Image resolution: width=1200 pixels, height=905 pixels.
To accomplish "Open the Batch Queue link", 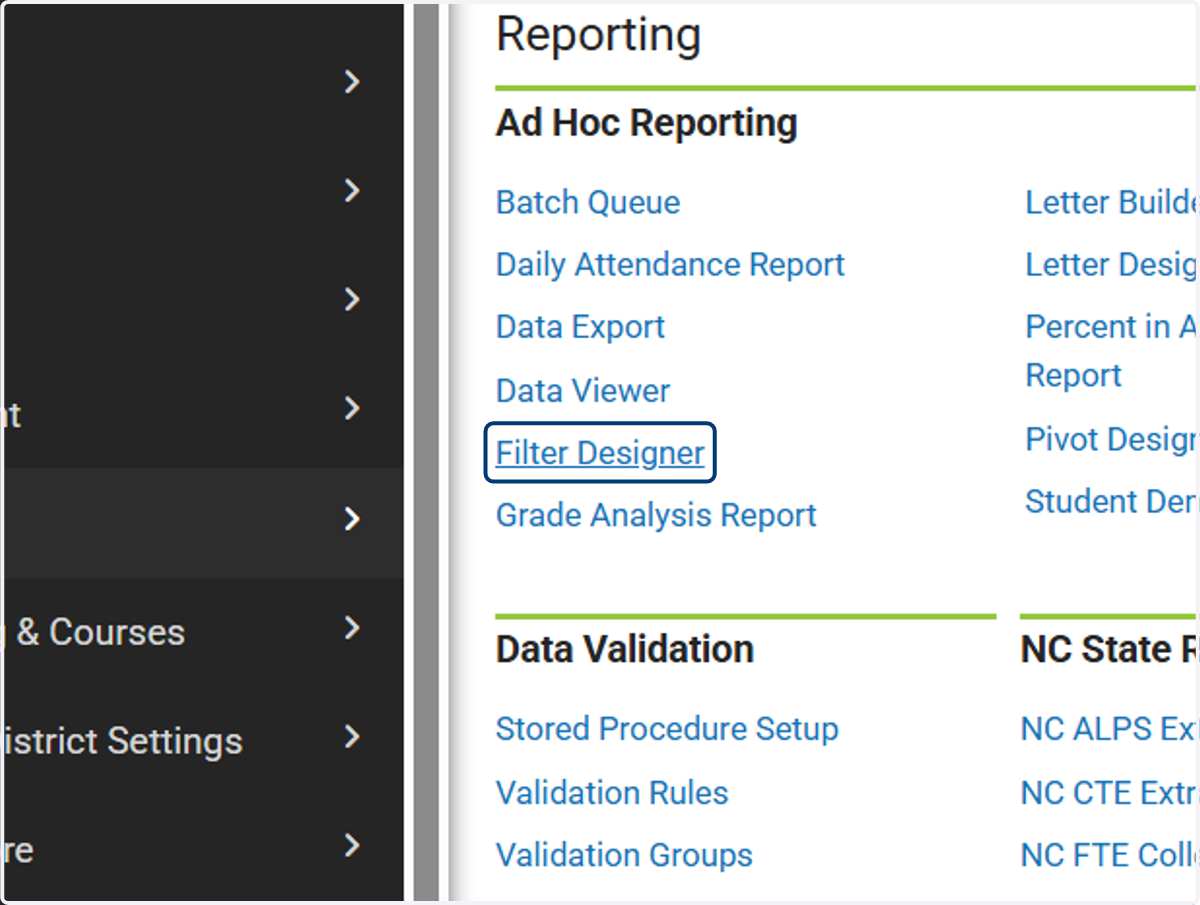I will [588, 202].
